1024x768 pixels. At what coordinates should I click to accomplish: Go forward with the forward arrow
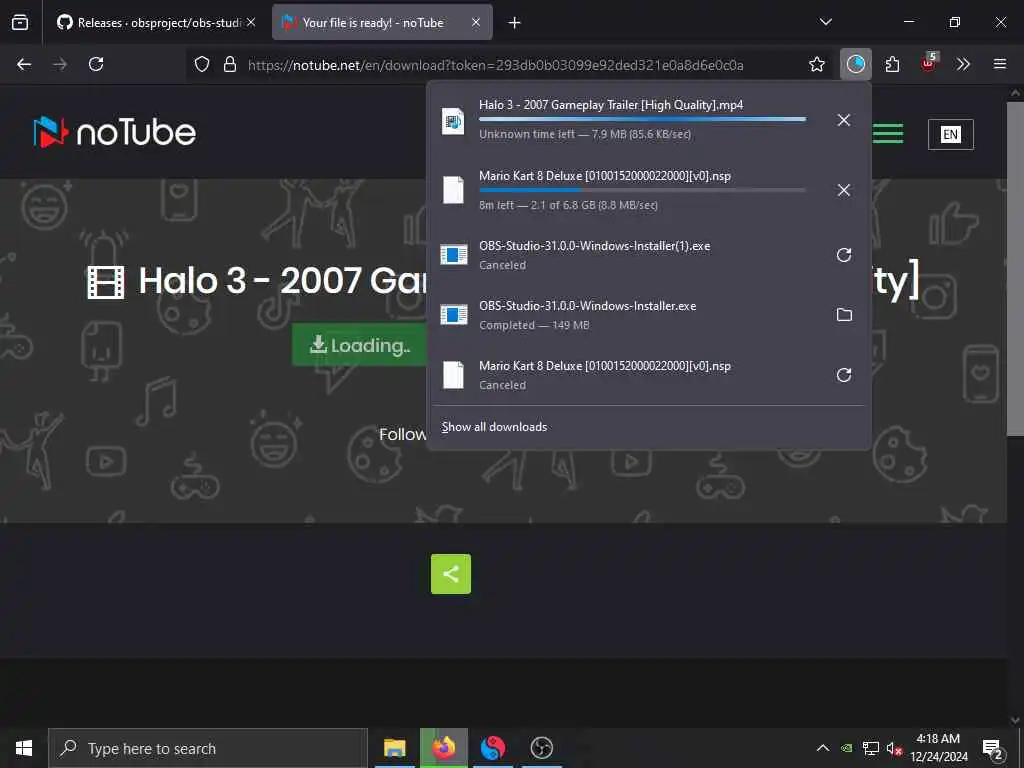pos(60,64)
